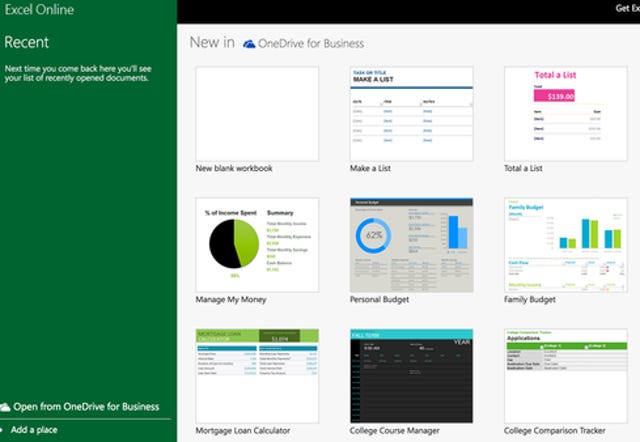Viewport: 640px width, 442px height.
Task: Select the College Course Manager template thumbnail
Action: pyautogui.click(x=411, y=376)
